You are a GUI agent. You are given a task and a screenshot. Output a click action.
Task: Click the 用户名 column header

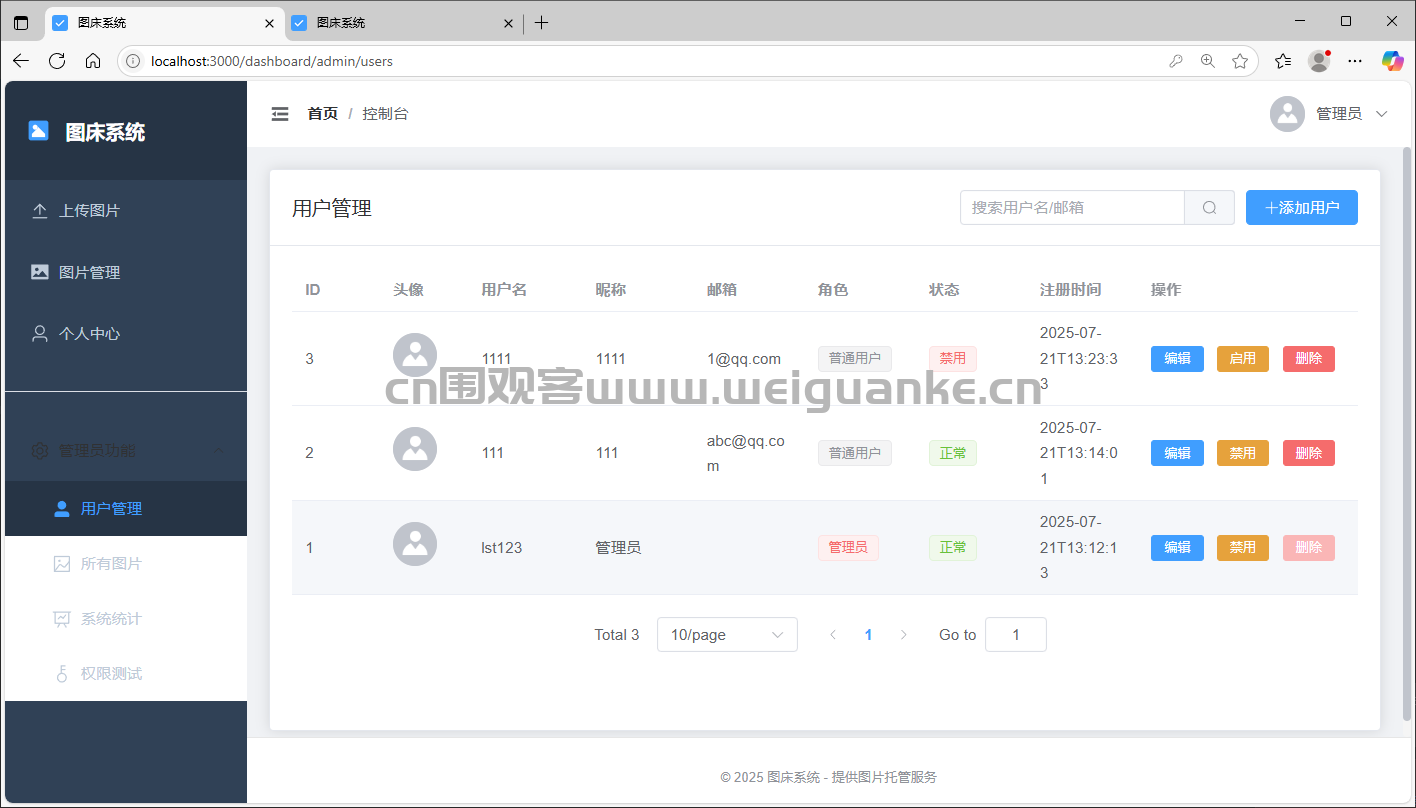pyautogui.click(x=504, y=290)
